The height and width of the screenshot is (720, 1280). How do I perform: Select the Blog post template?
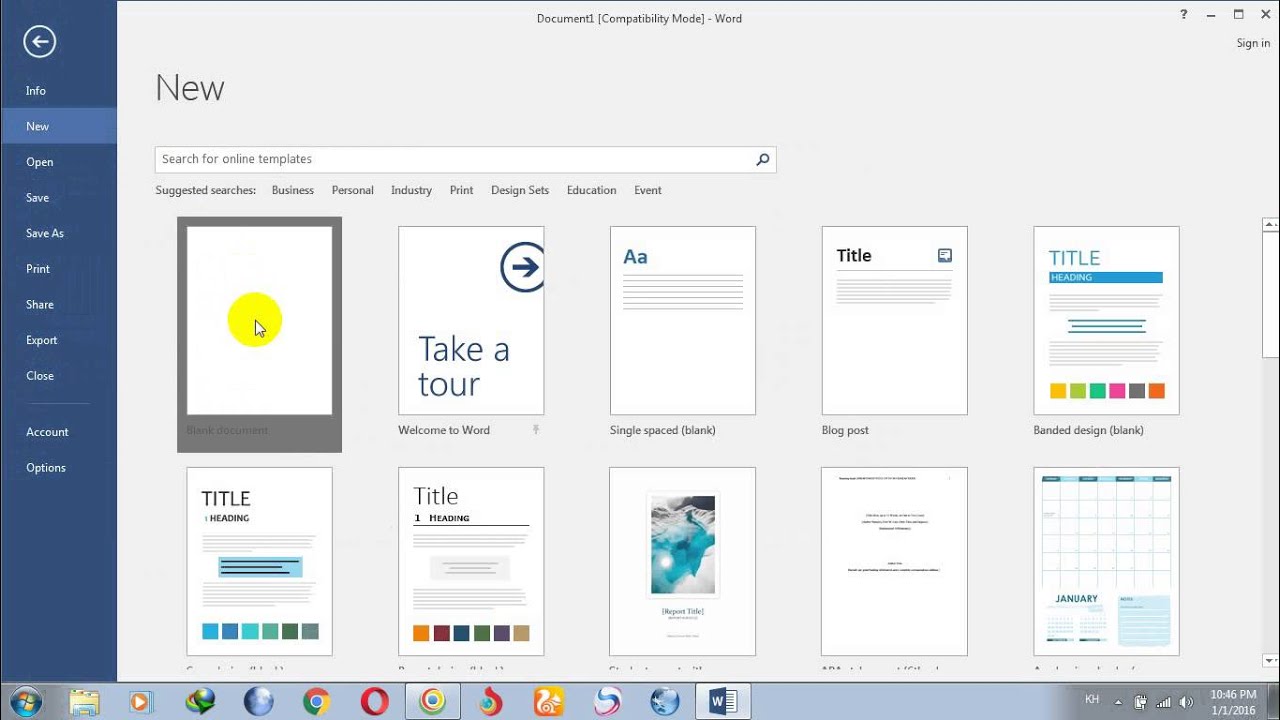pos(895,320)
